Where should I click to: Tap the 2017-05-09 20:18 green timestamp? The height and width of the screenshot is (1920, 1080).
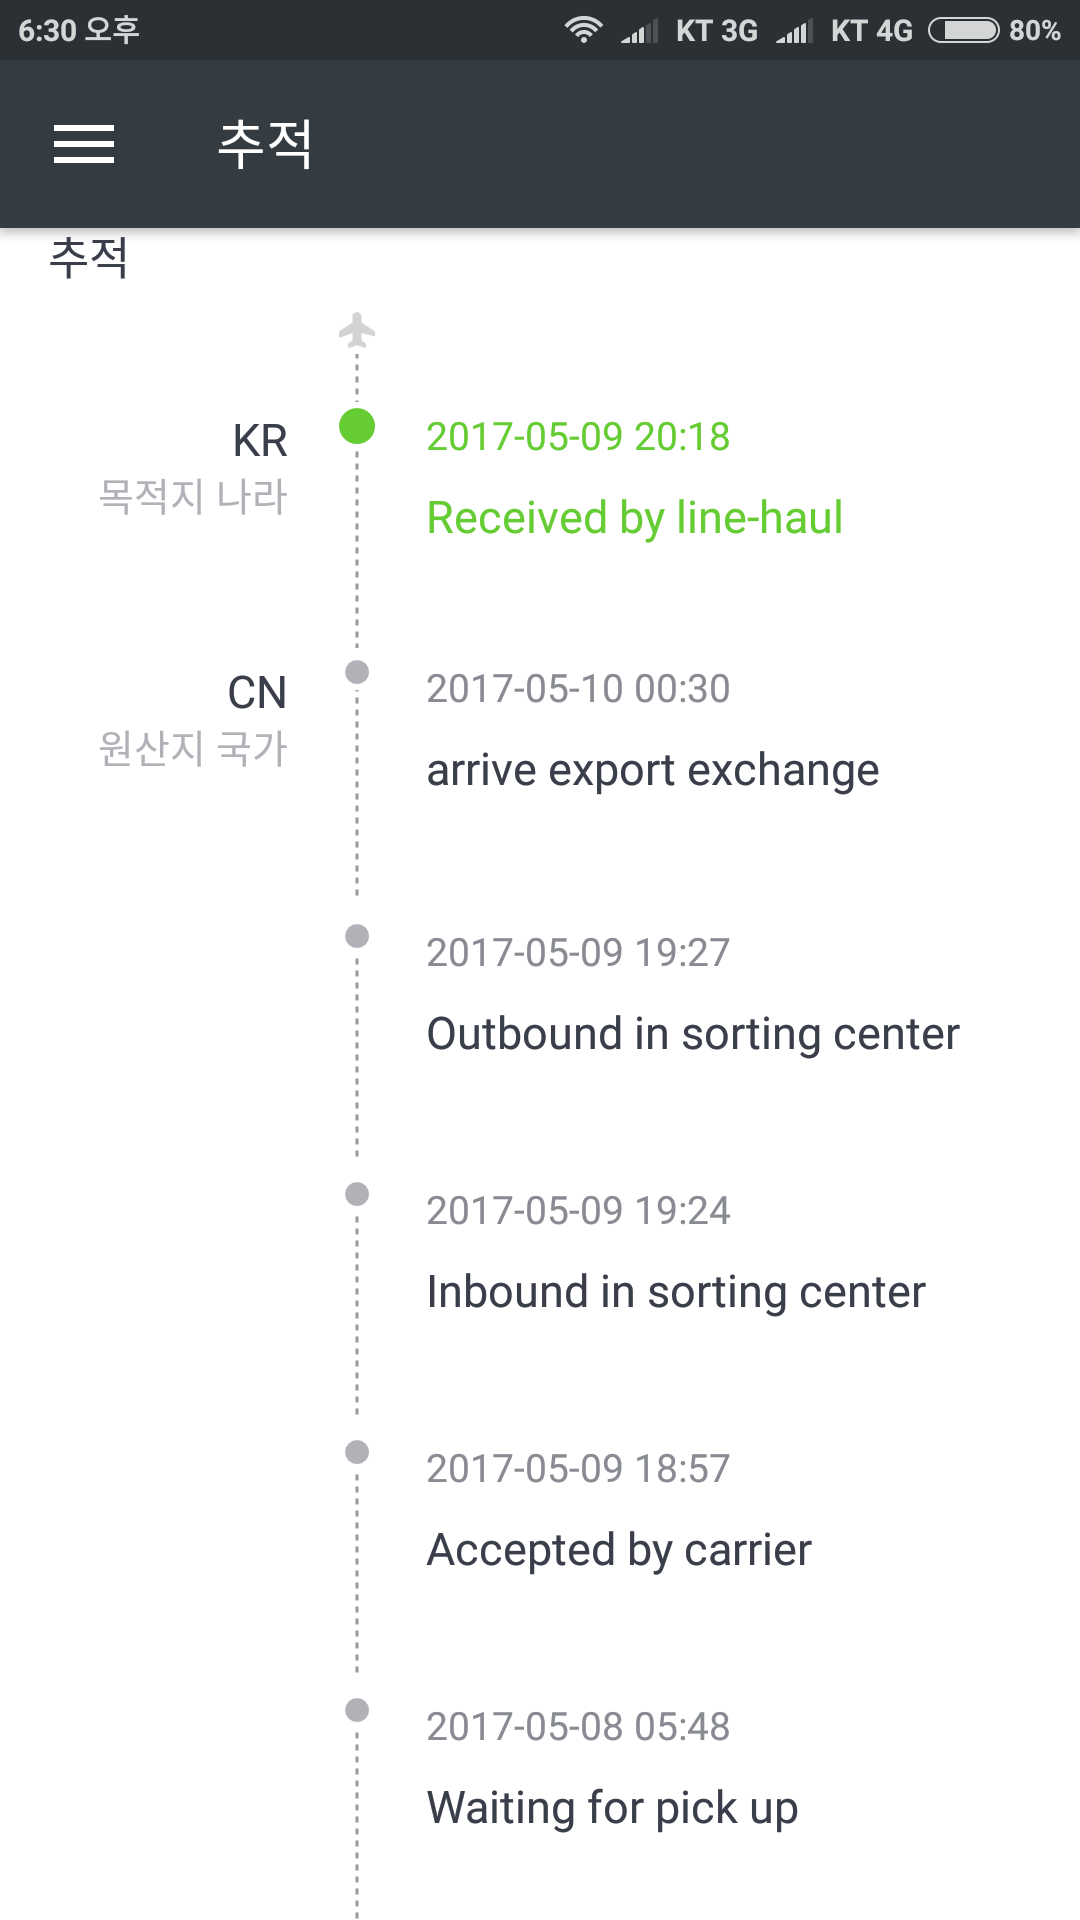pos(578,437)
